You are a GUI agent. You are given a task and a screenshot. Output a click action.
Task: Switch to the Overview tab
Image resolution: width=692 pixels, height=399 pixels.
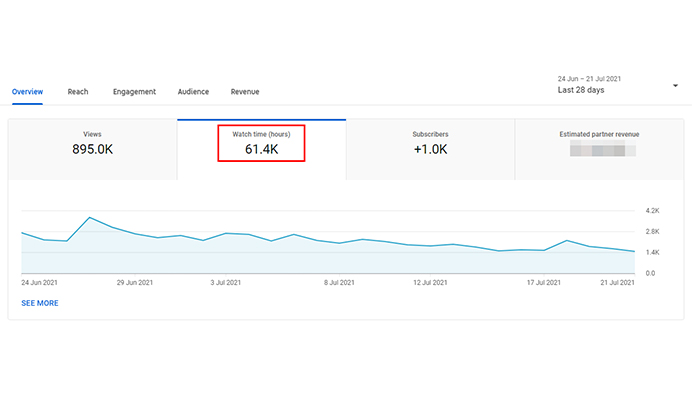coord(27,92)
